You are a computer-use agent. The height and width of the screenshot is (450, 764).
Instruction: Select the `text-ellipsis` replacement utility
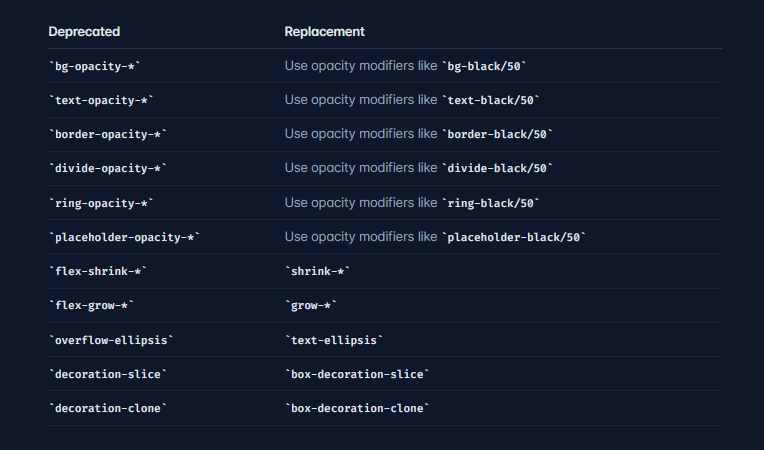point(334,339)
